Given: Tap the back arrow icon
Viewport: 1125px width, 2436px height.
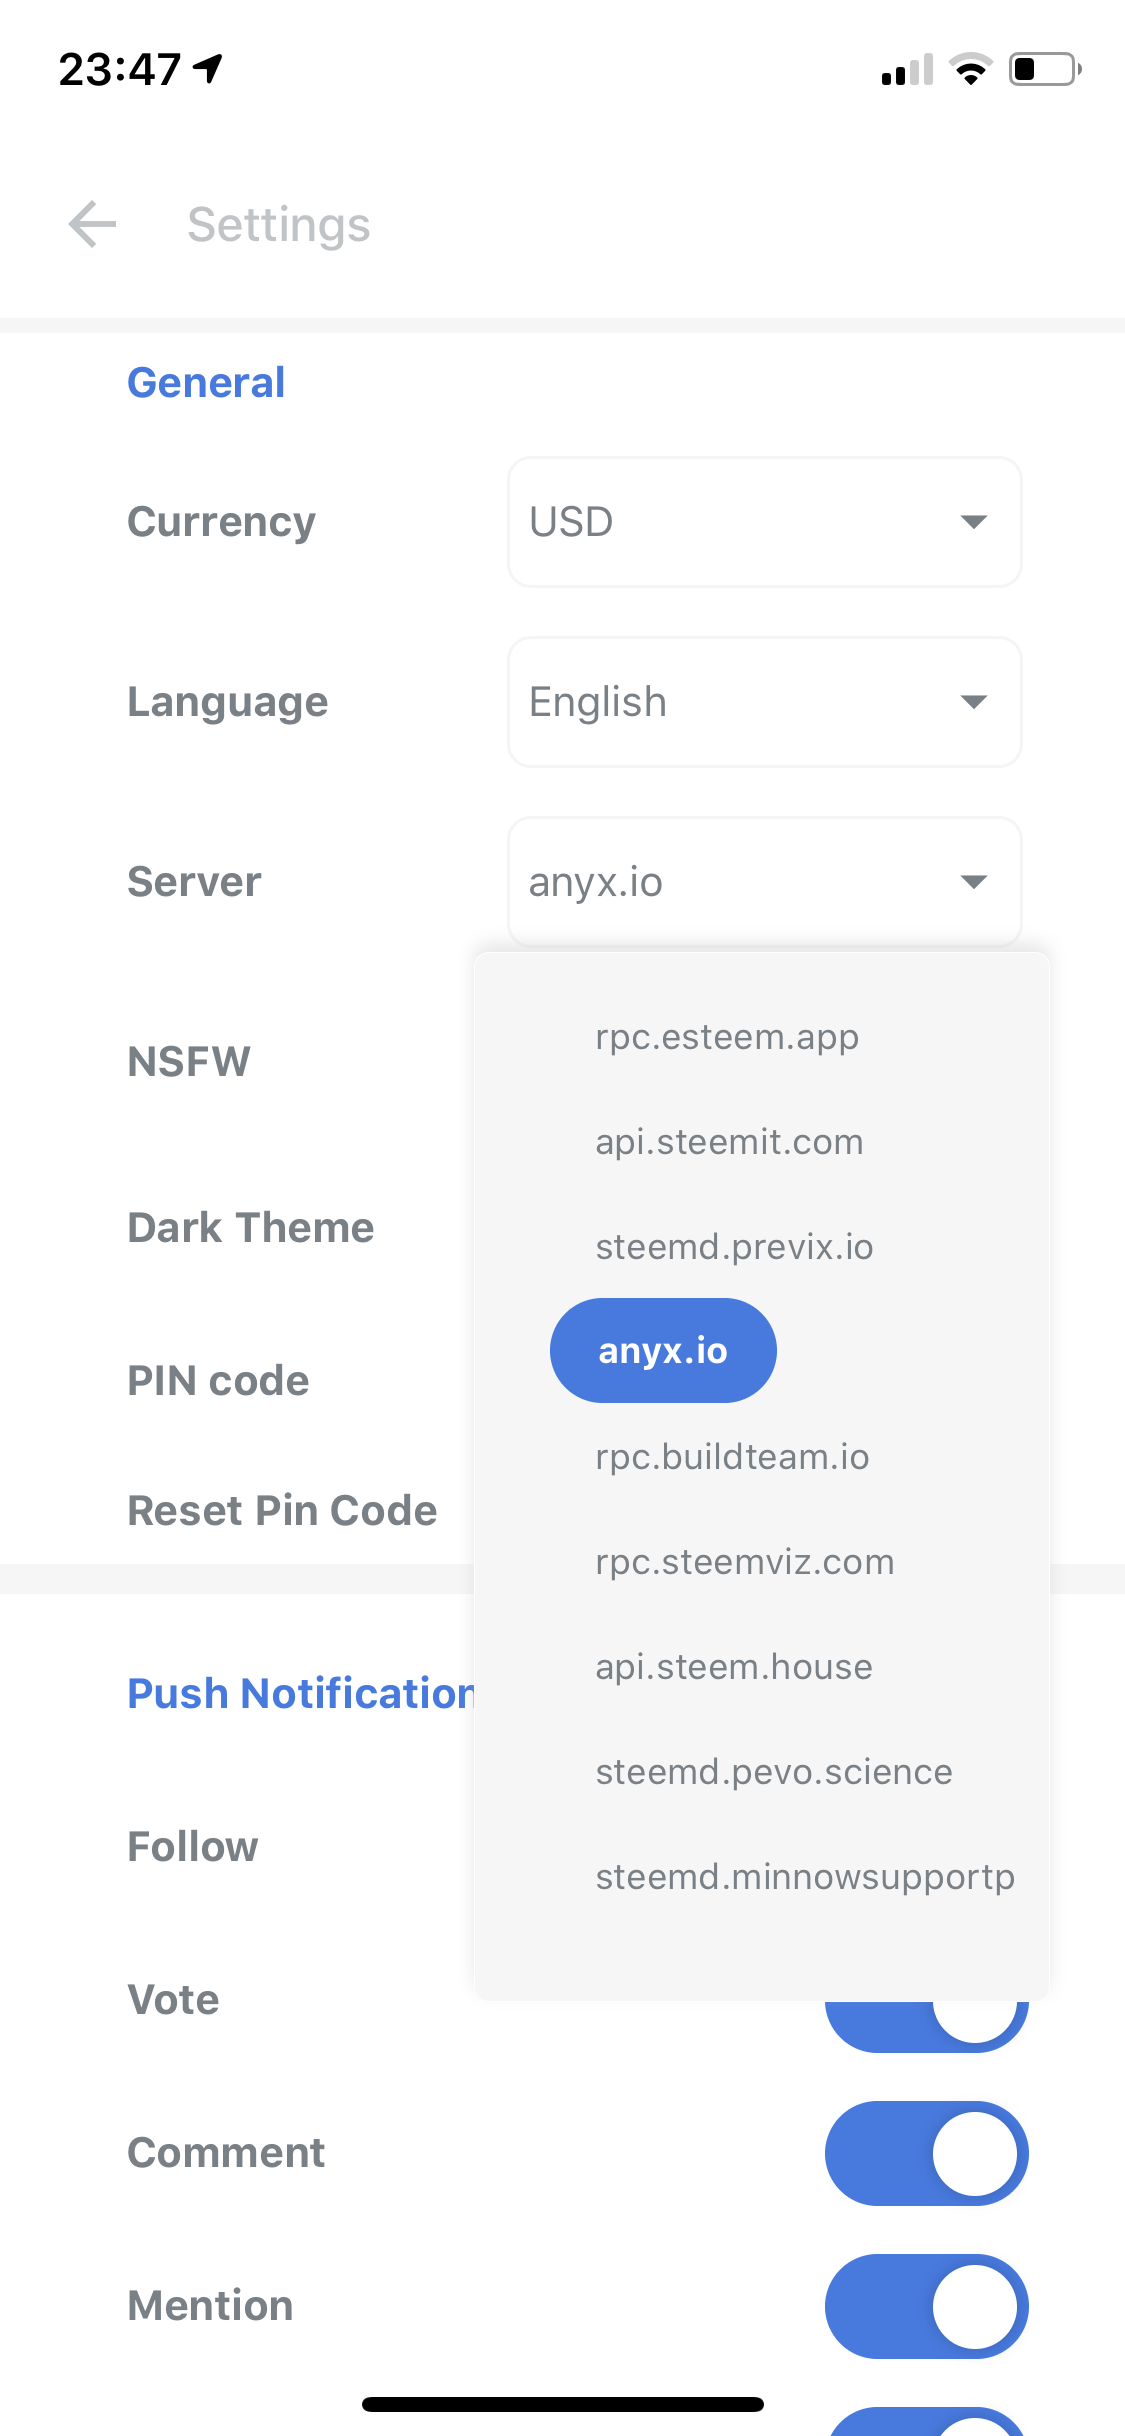Looking at the screenshot, I should 92,224.
